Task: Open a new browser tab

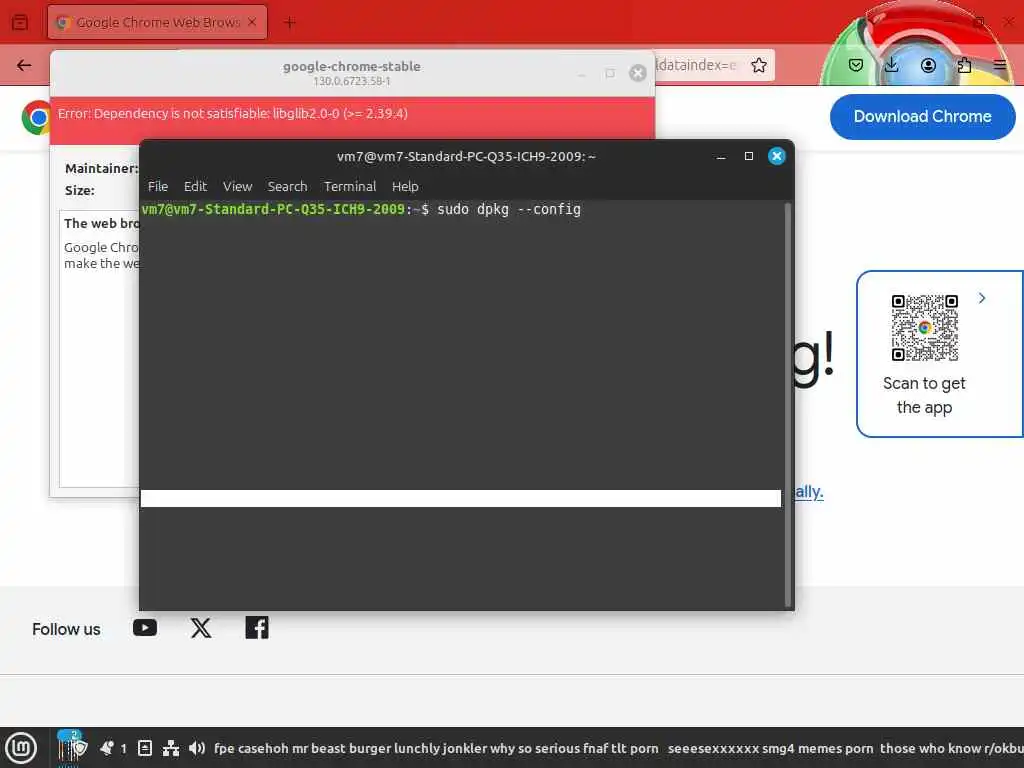Action: (290, 23)
